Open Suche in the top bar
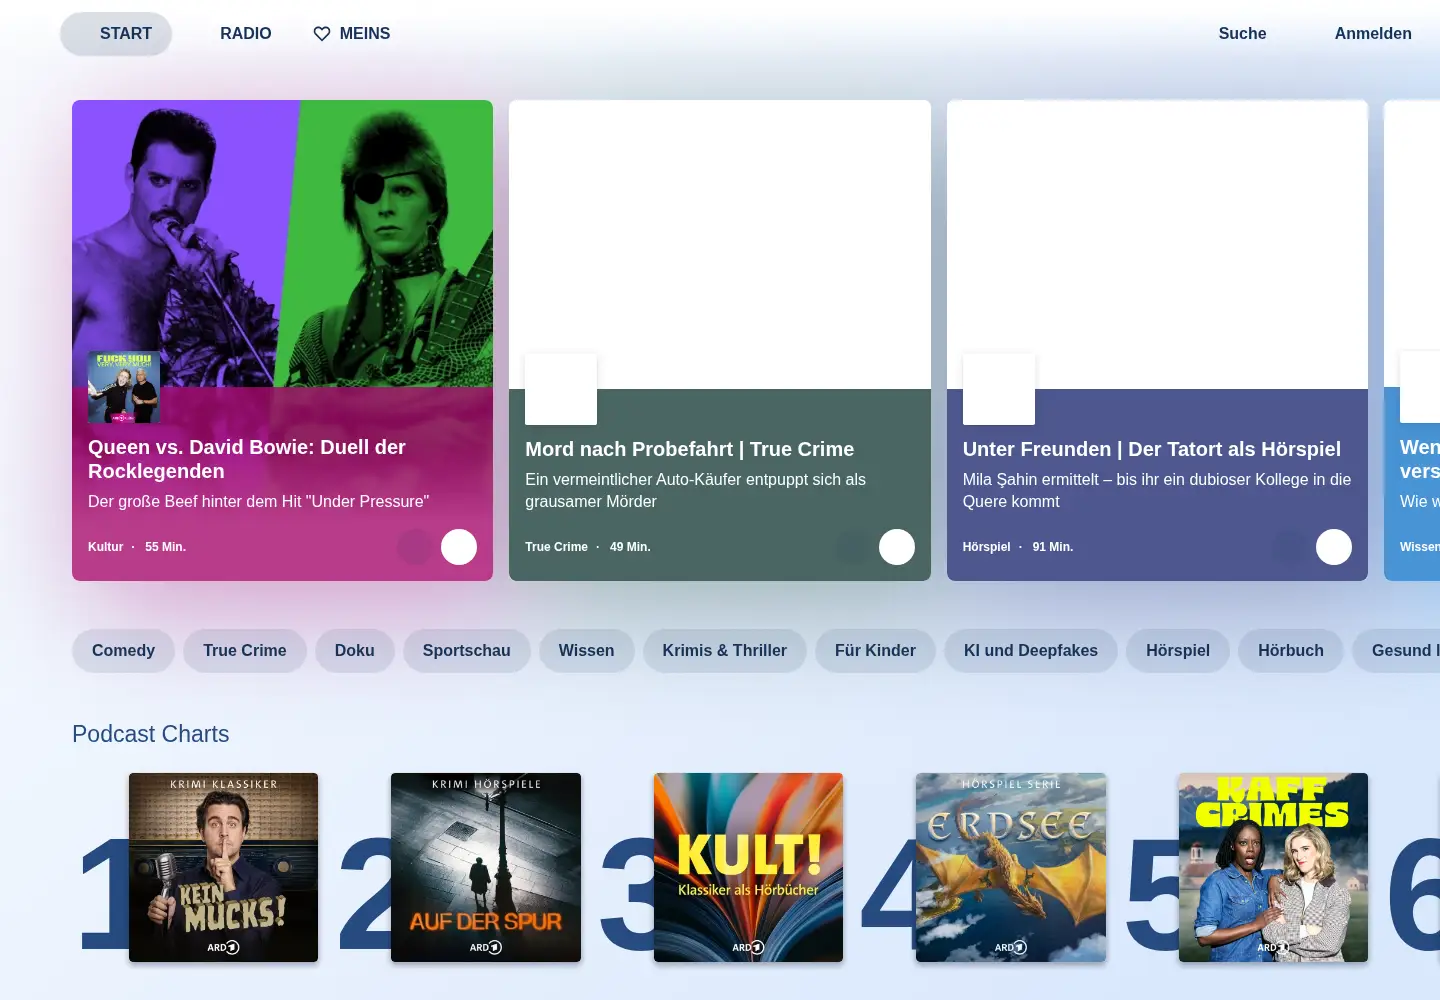The image size is (1440, 1000). click(1242, 34)
